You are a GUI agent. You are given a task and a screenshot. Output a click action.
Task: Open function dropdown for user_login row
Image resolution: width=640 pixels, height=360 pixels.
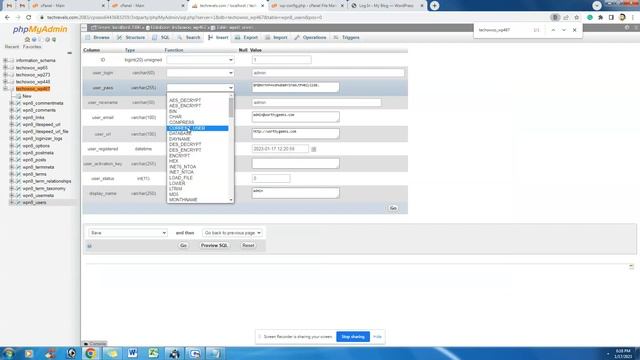click(200, 73)
